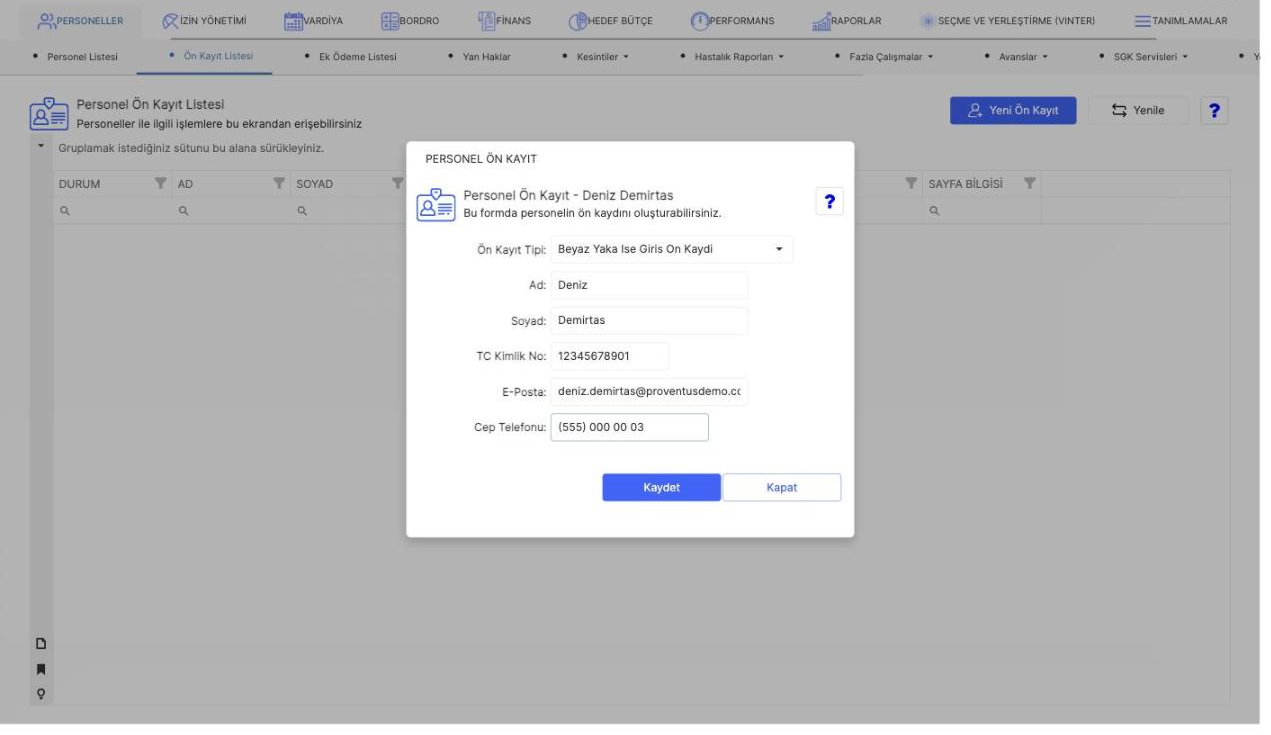Viewport: 1271px width, 735px height.
Task: Click the Yeni Ön Kayıt button
Action: 1012,110
